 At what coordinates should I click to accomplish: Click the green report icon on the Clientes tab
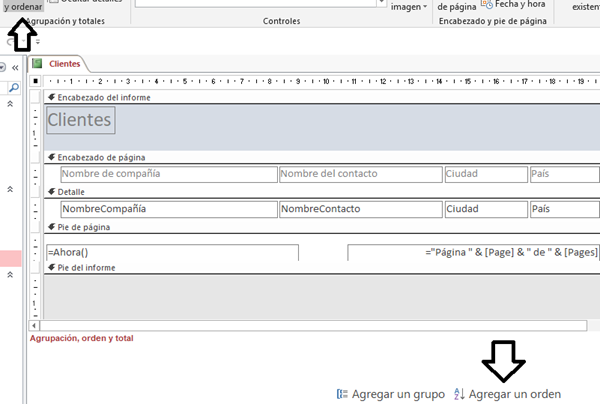coord(37,63)
